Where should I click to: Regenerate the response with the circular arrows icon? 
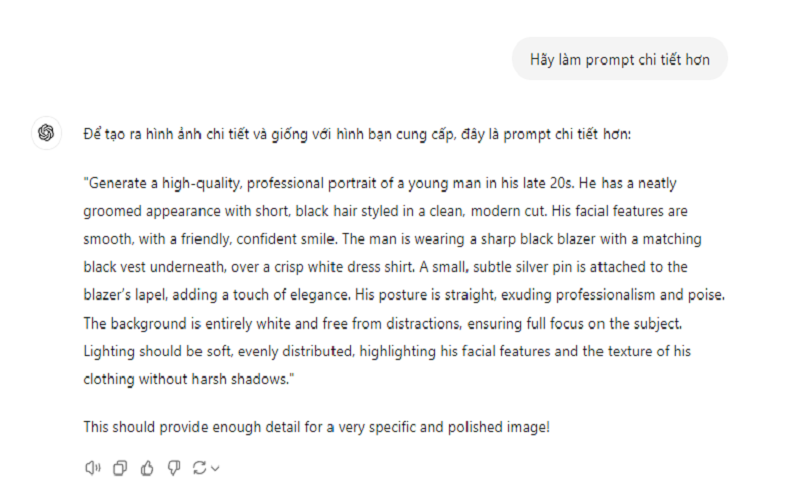(x=199, y=467)
